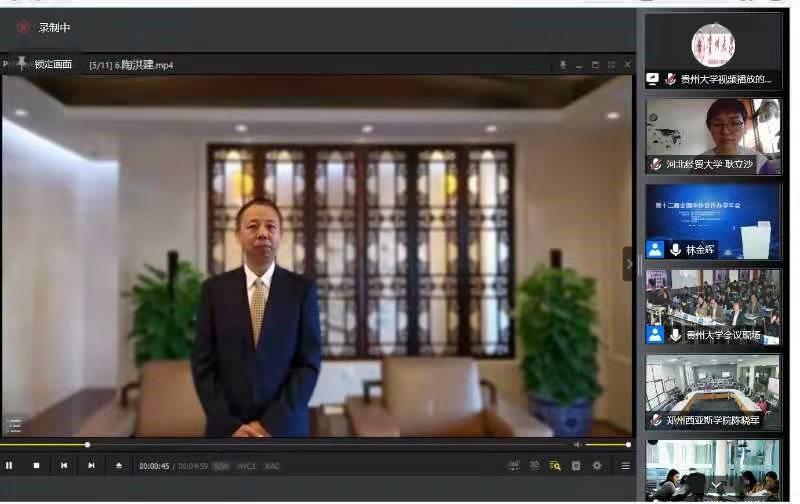Stop the video with the stop button

coord(36,465)
